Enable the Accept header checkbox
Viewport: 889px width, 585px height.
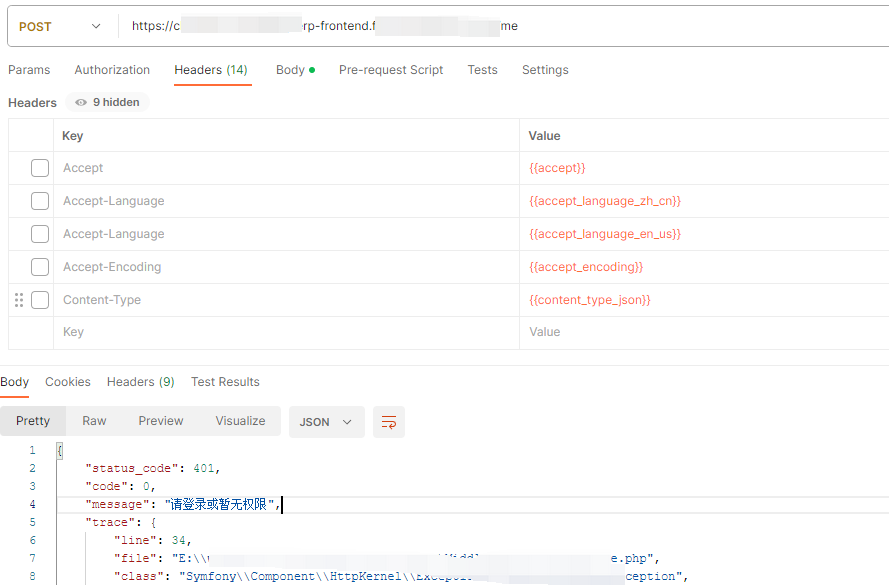[x=40, y=168]
